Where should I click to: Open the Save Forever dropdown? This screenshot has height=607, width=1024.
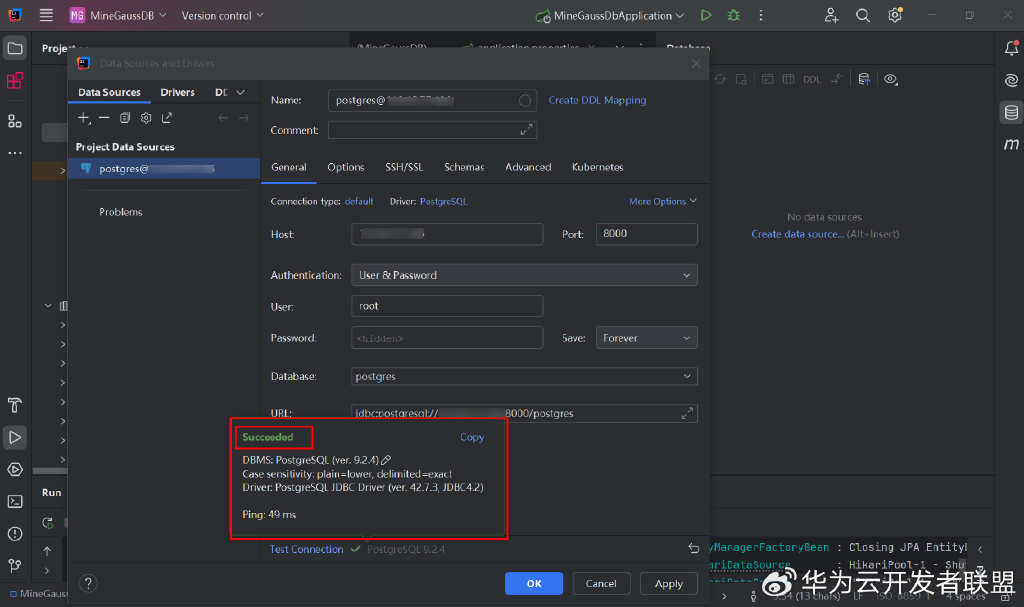click(647, 338)
